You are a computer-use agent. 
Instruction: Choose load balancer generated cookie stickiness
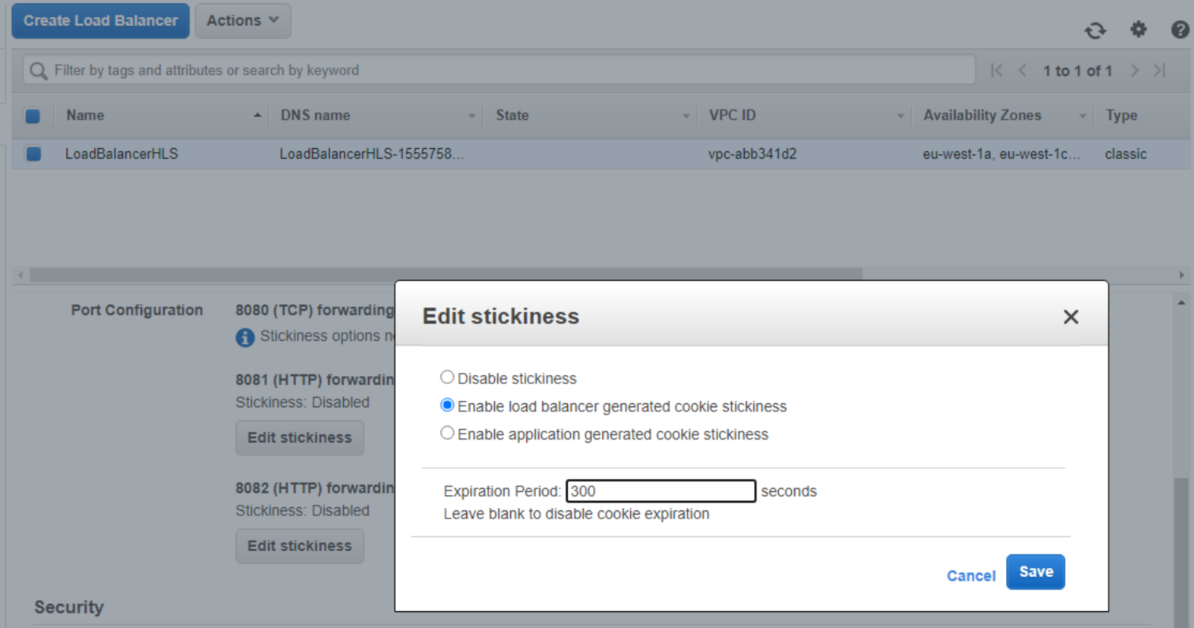(x=447, y=406)
